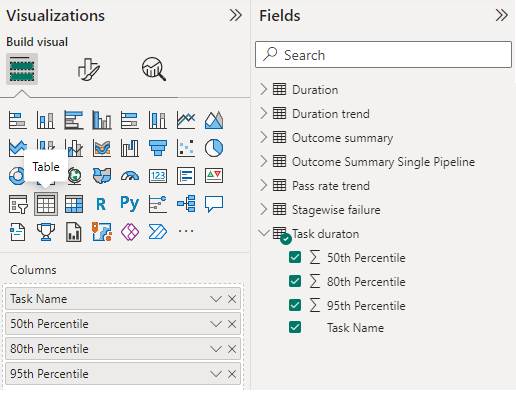Select the KPI visual
Viewport: 516px width, 393px height.
pos(214,176)
